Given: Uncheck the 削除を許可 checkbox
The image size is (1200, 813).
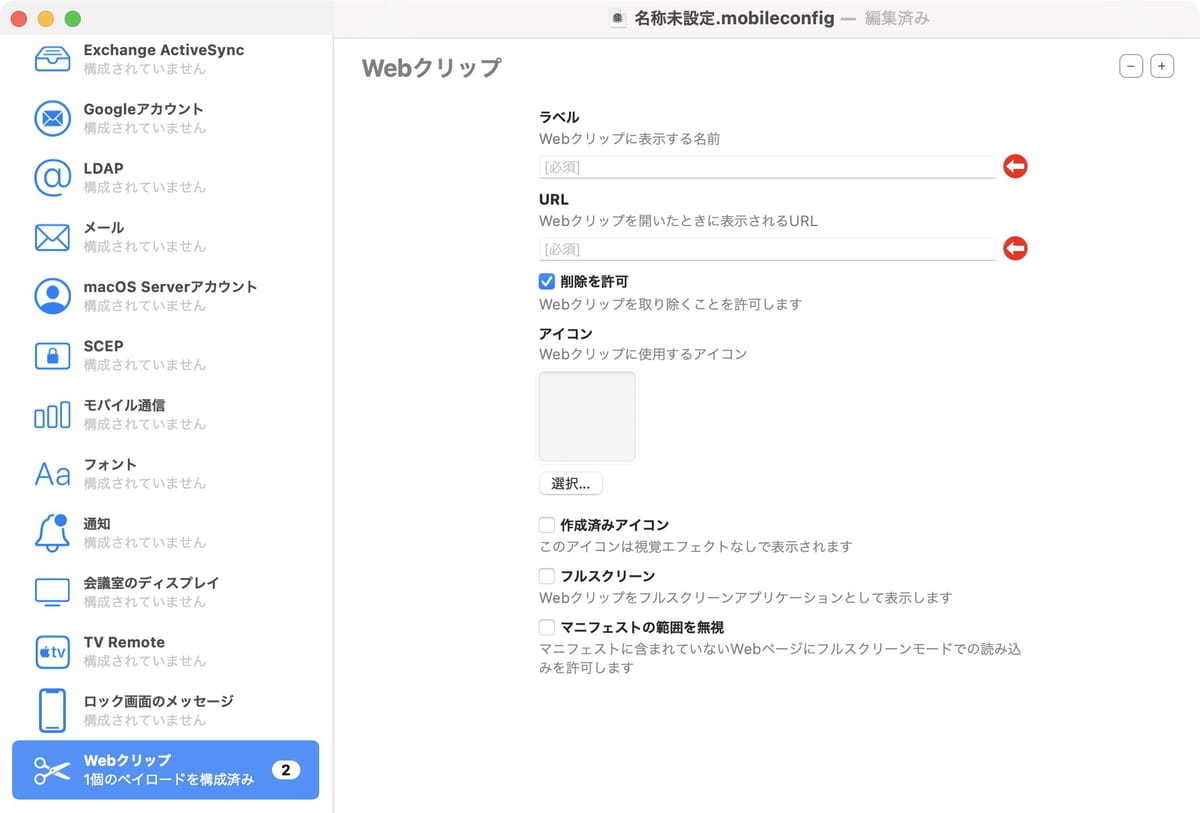Looking at the screenshot, I should pyautogui.click(x=547, y=282).
